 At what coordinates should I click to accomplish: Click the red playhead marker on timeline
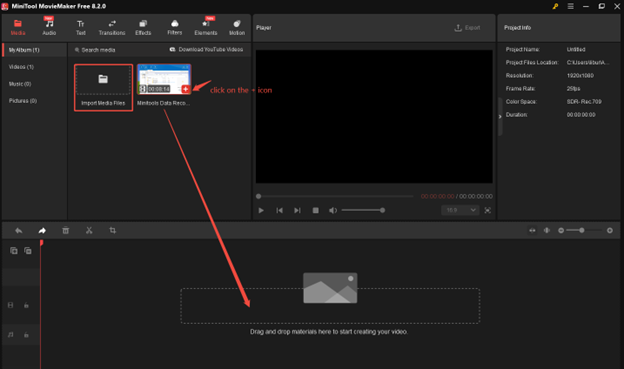tap(41, 242)
